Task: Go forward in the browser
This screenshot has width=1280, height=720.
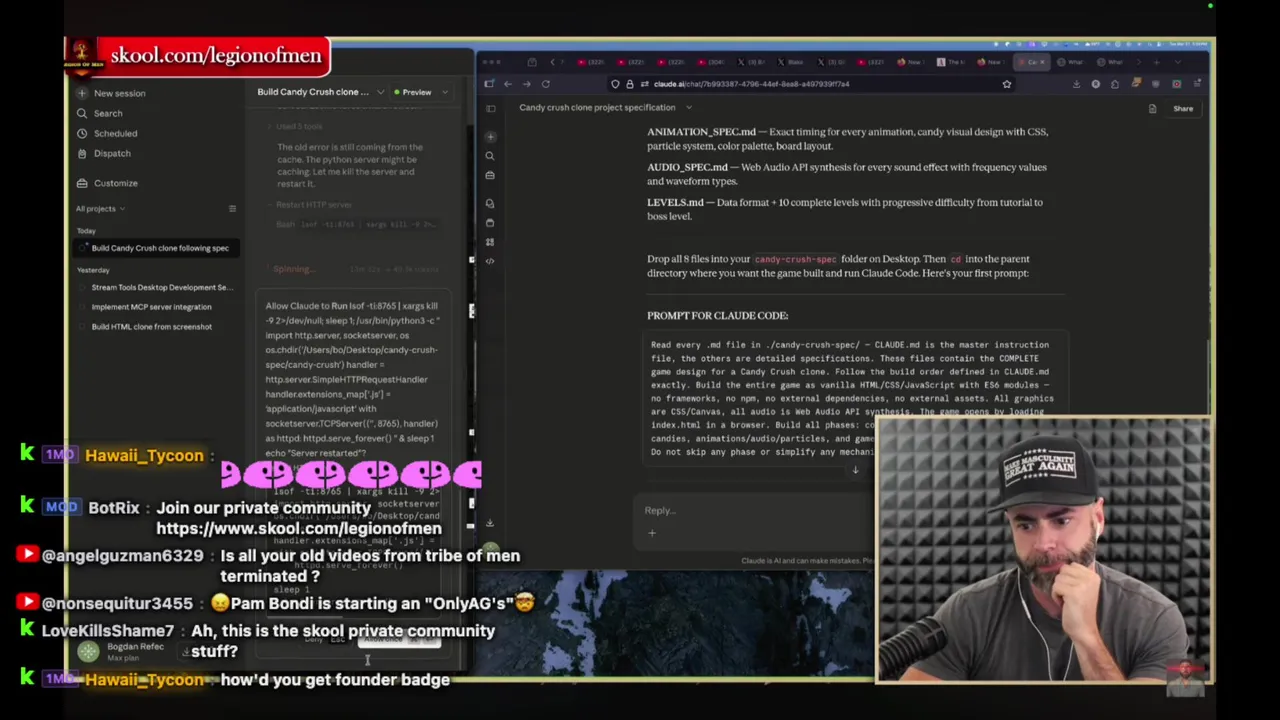Action: click(x=527, y=84)
